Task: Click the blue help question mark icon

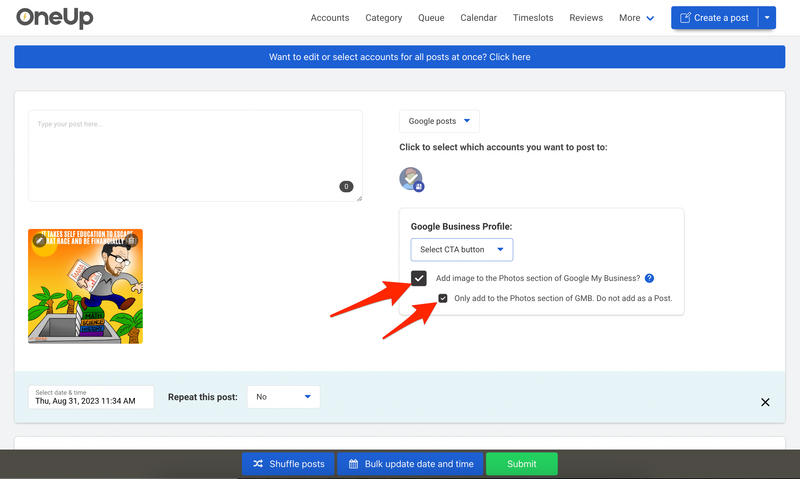Action: coord(649,278)
